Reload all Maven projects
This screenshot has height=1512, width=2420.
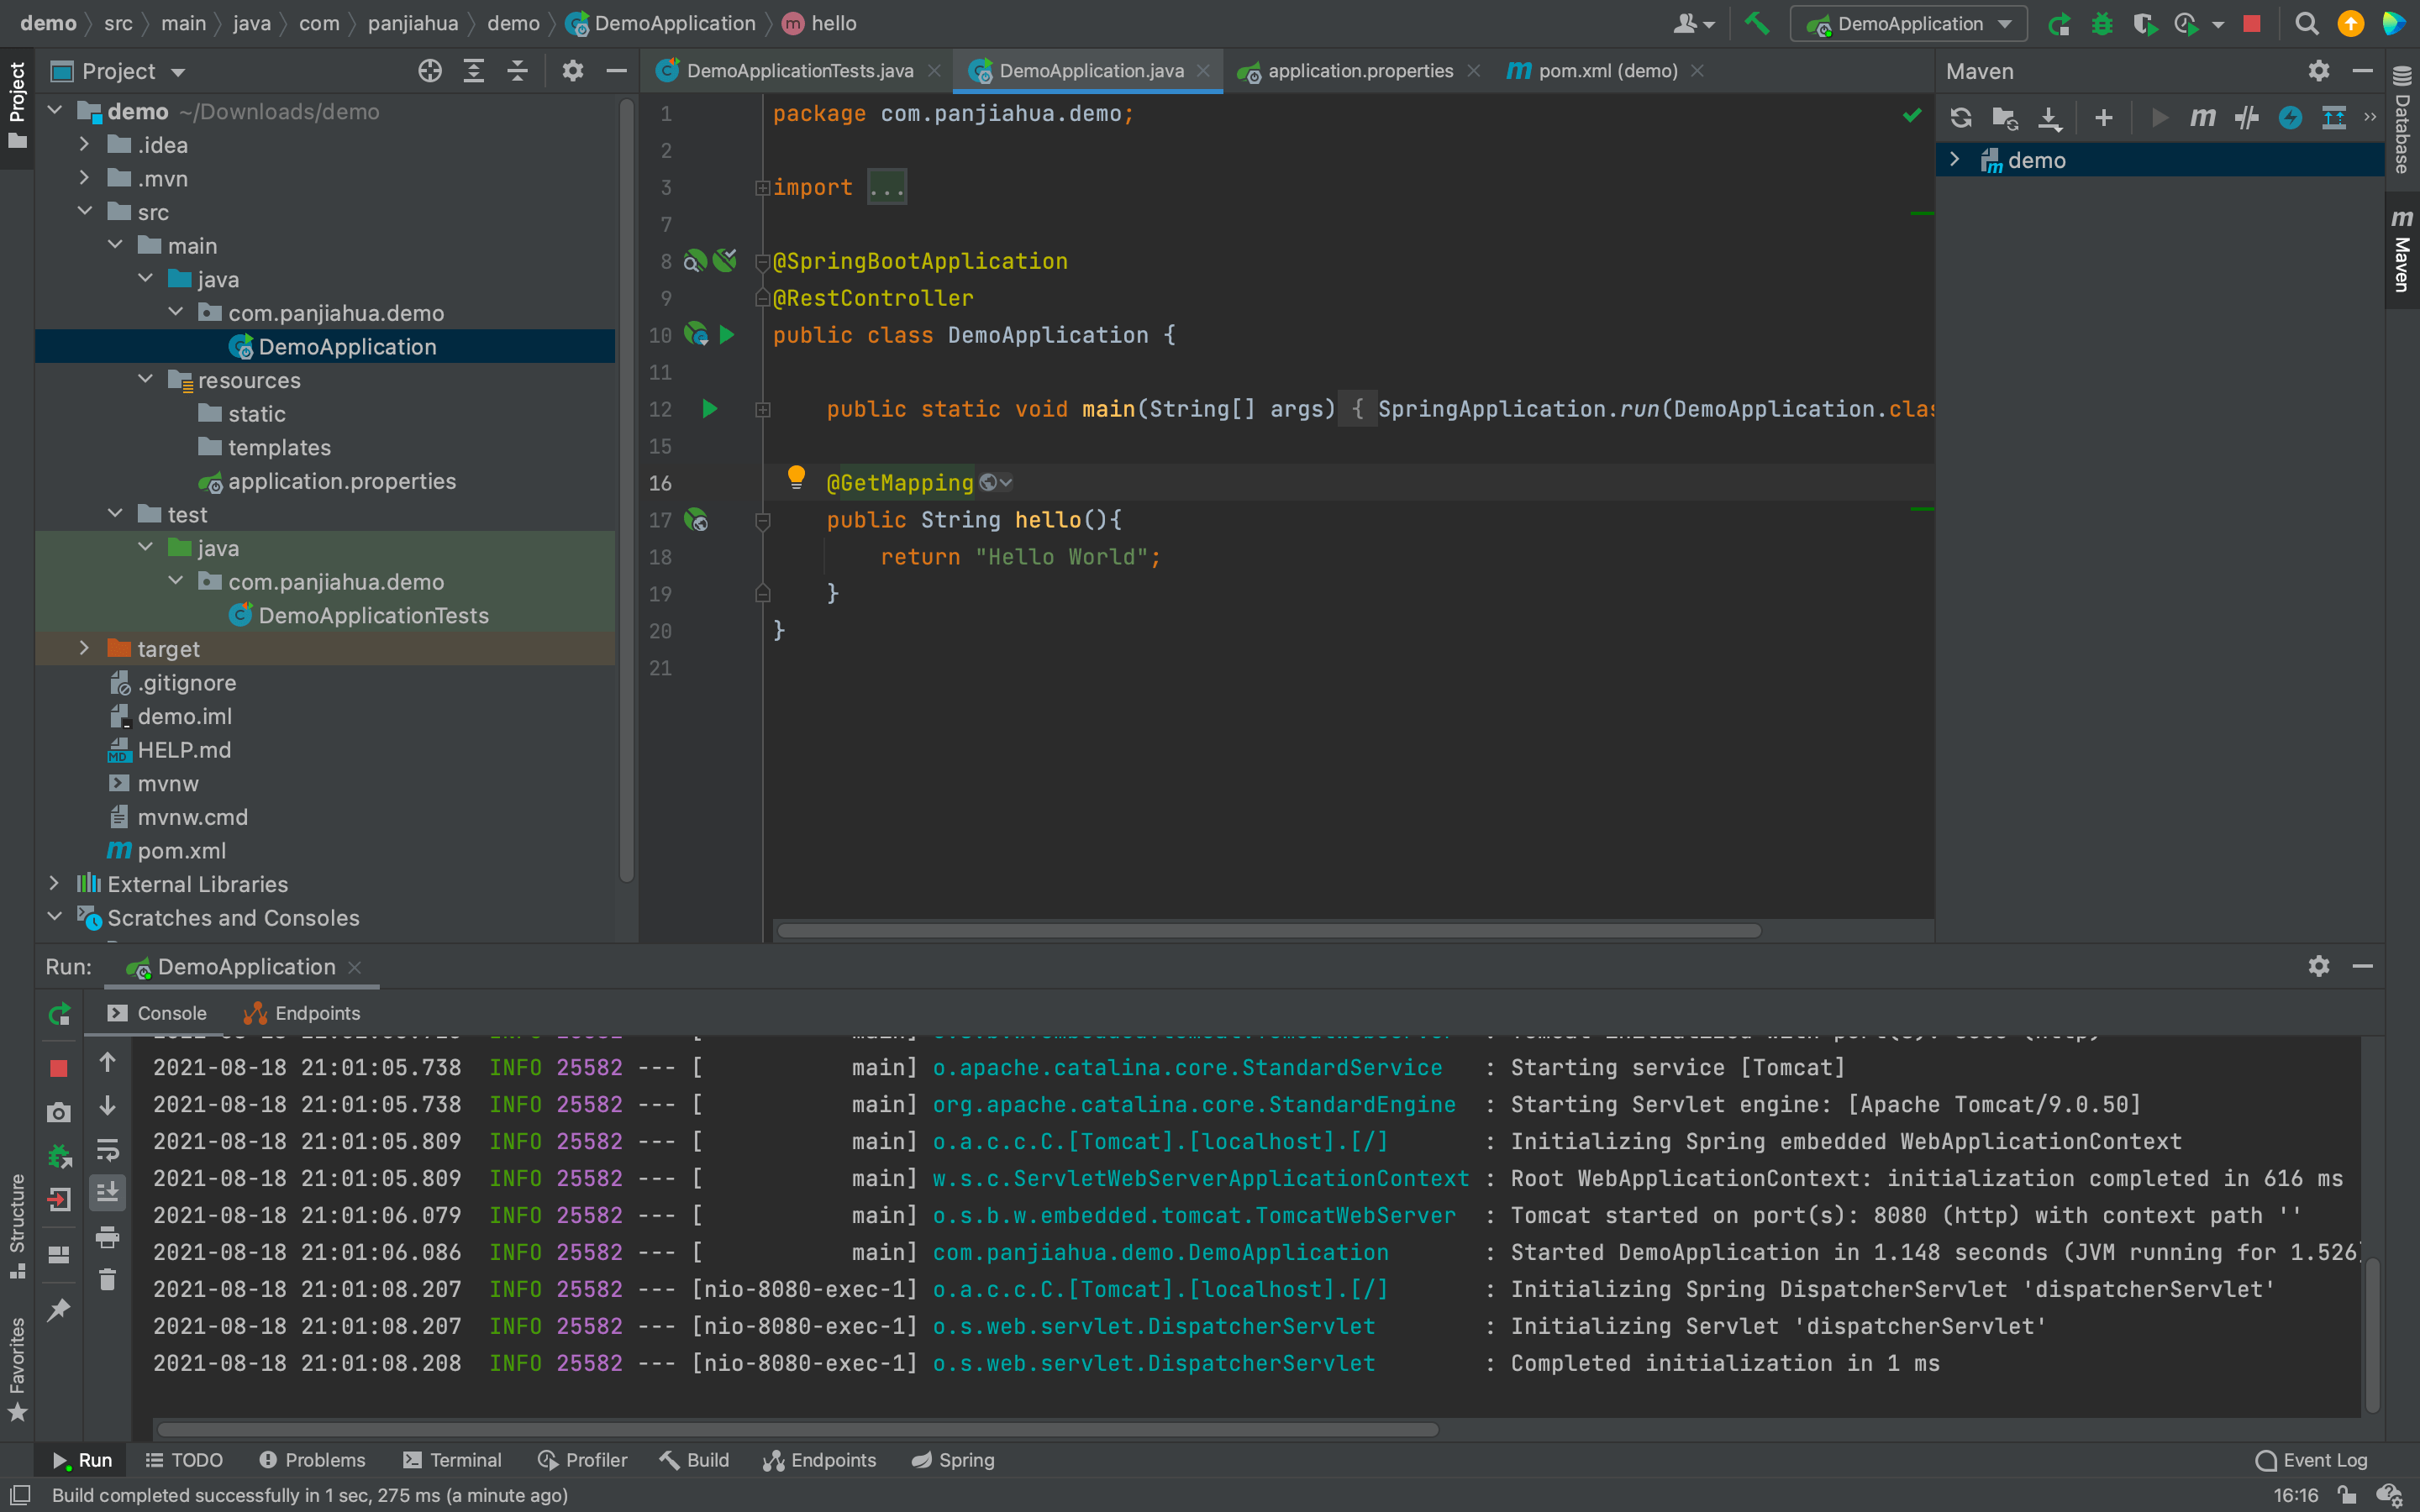(1961, 117)
